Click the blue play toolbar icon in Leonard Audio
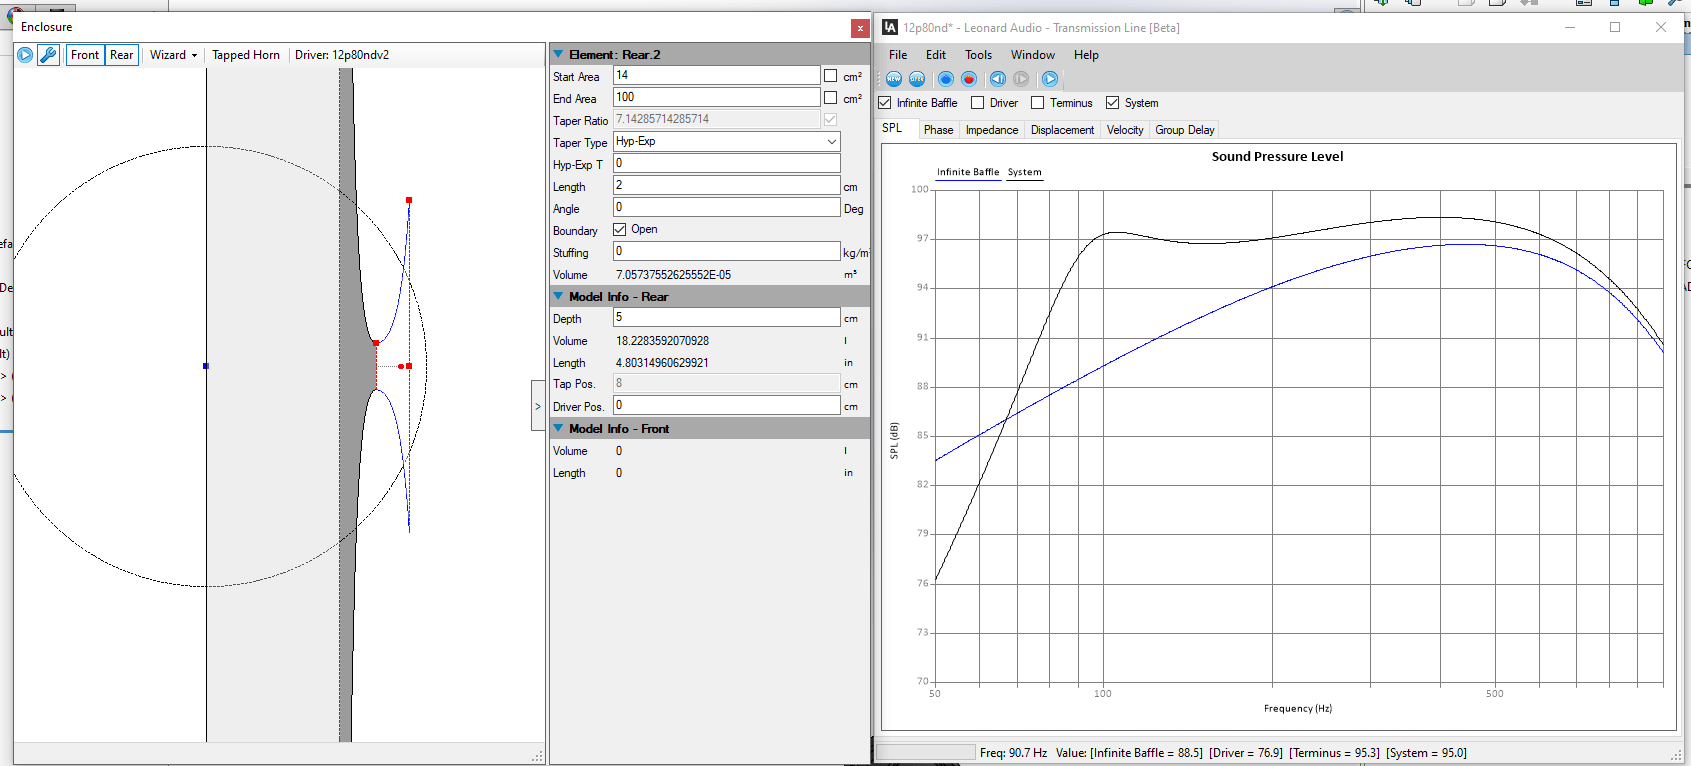The width and height of the screenshot is (1691, 766). (x=1050, y=79)
